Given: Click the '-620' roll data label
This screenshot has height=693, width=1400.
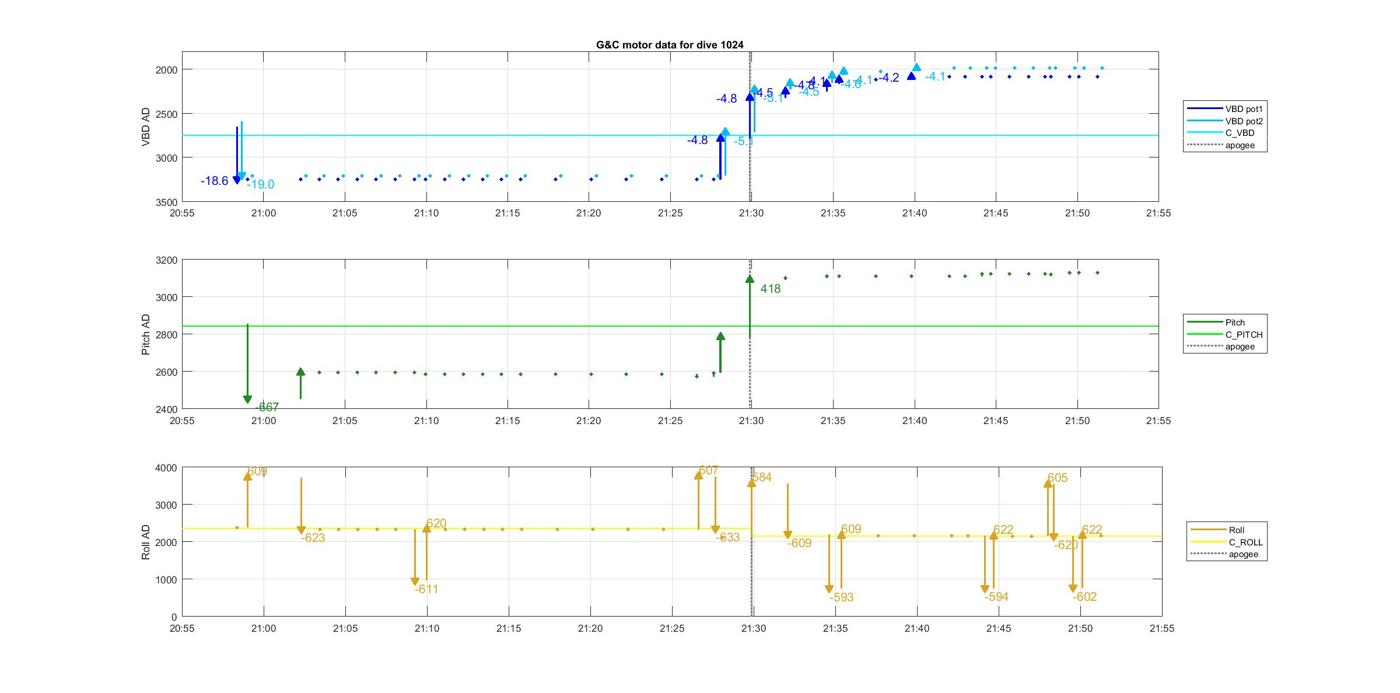Looking at the screenshot, I should 1066,545.
